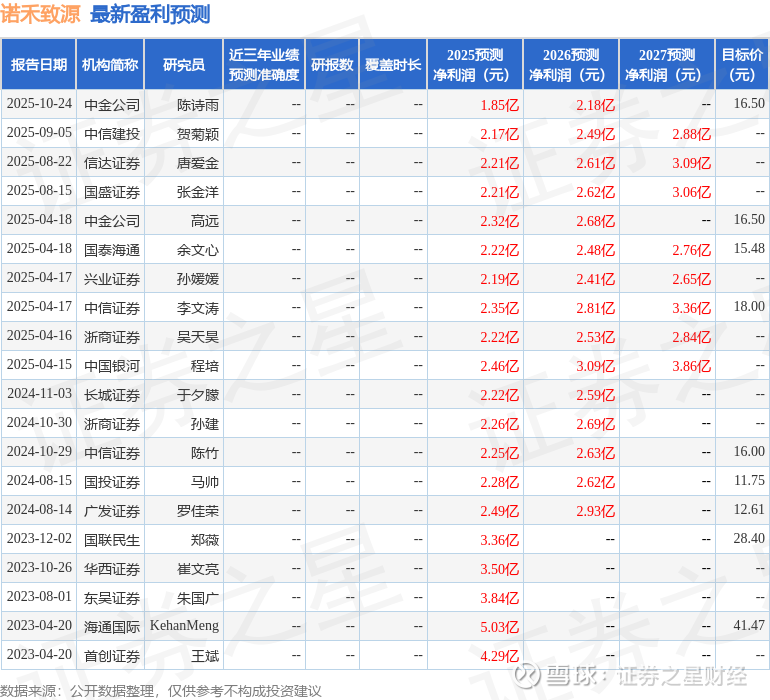Click researcher name KehanMeng
Screen dimensions: 770x700
(x=184, y=625)
